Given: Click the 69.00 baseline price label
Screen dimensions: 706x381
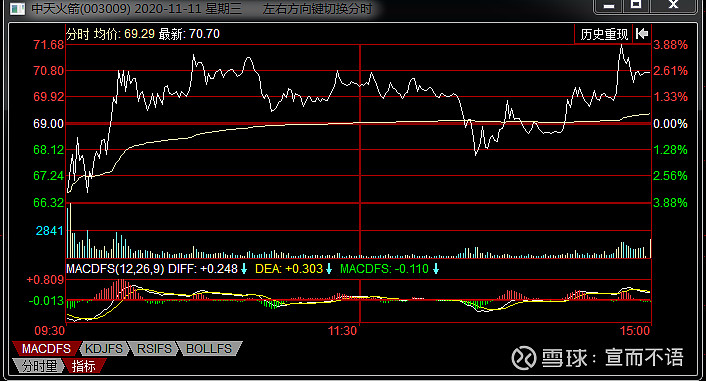Looking at the screenshot, I should pos(49,124).
